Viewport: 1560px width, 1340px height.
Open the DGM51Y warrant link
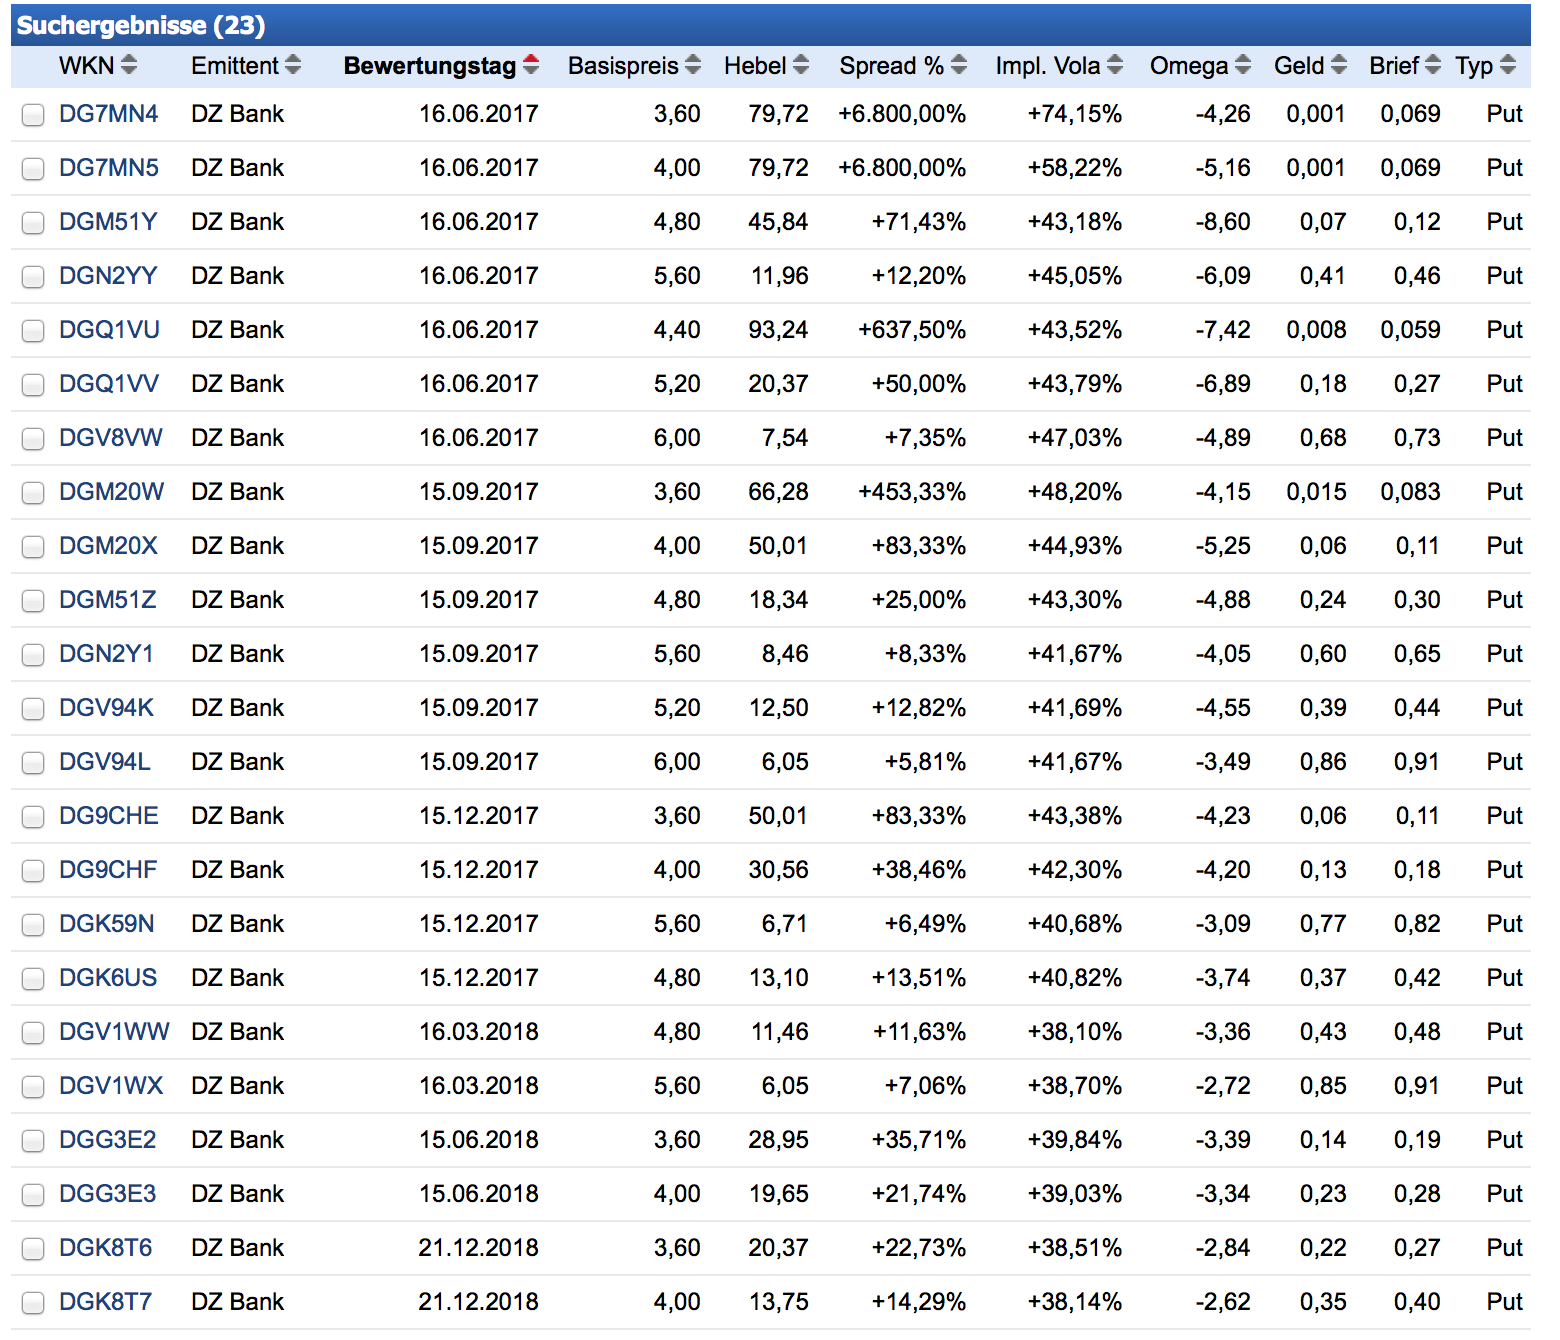pos(108,222)
